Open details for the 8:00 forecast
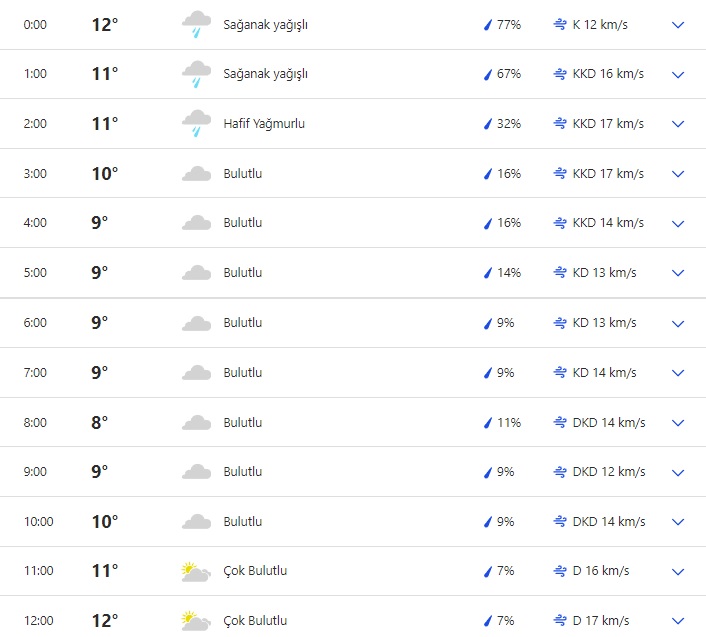This screenshot has height=637, width=706. 678,422
